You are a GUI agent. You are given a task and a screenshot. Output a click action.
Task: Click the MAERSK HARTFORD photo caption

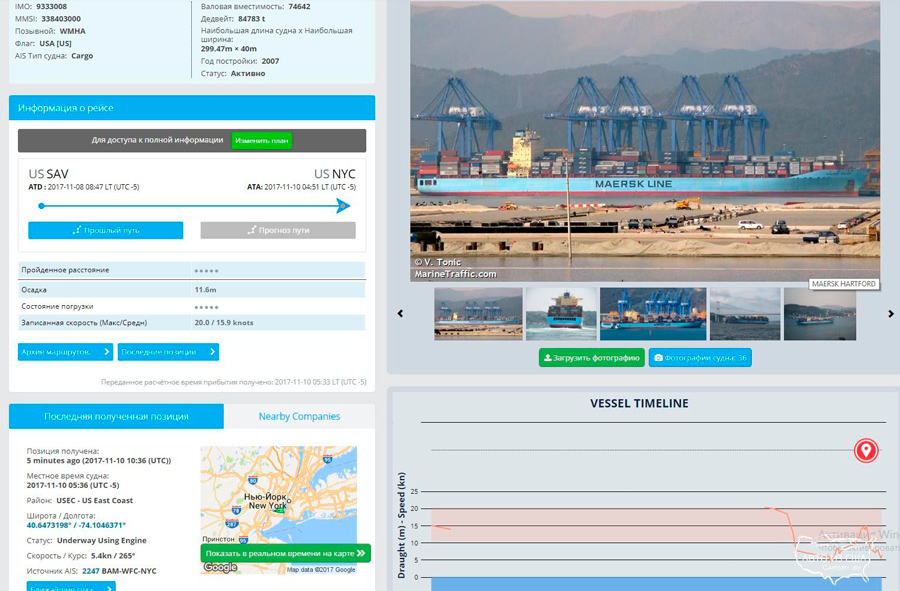pos(844,283)
